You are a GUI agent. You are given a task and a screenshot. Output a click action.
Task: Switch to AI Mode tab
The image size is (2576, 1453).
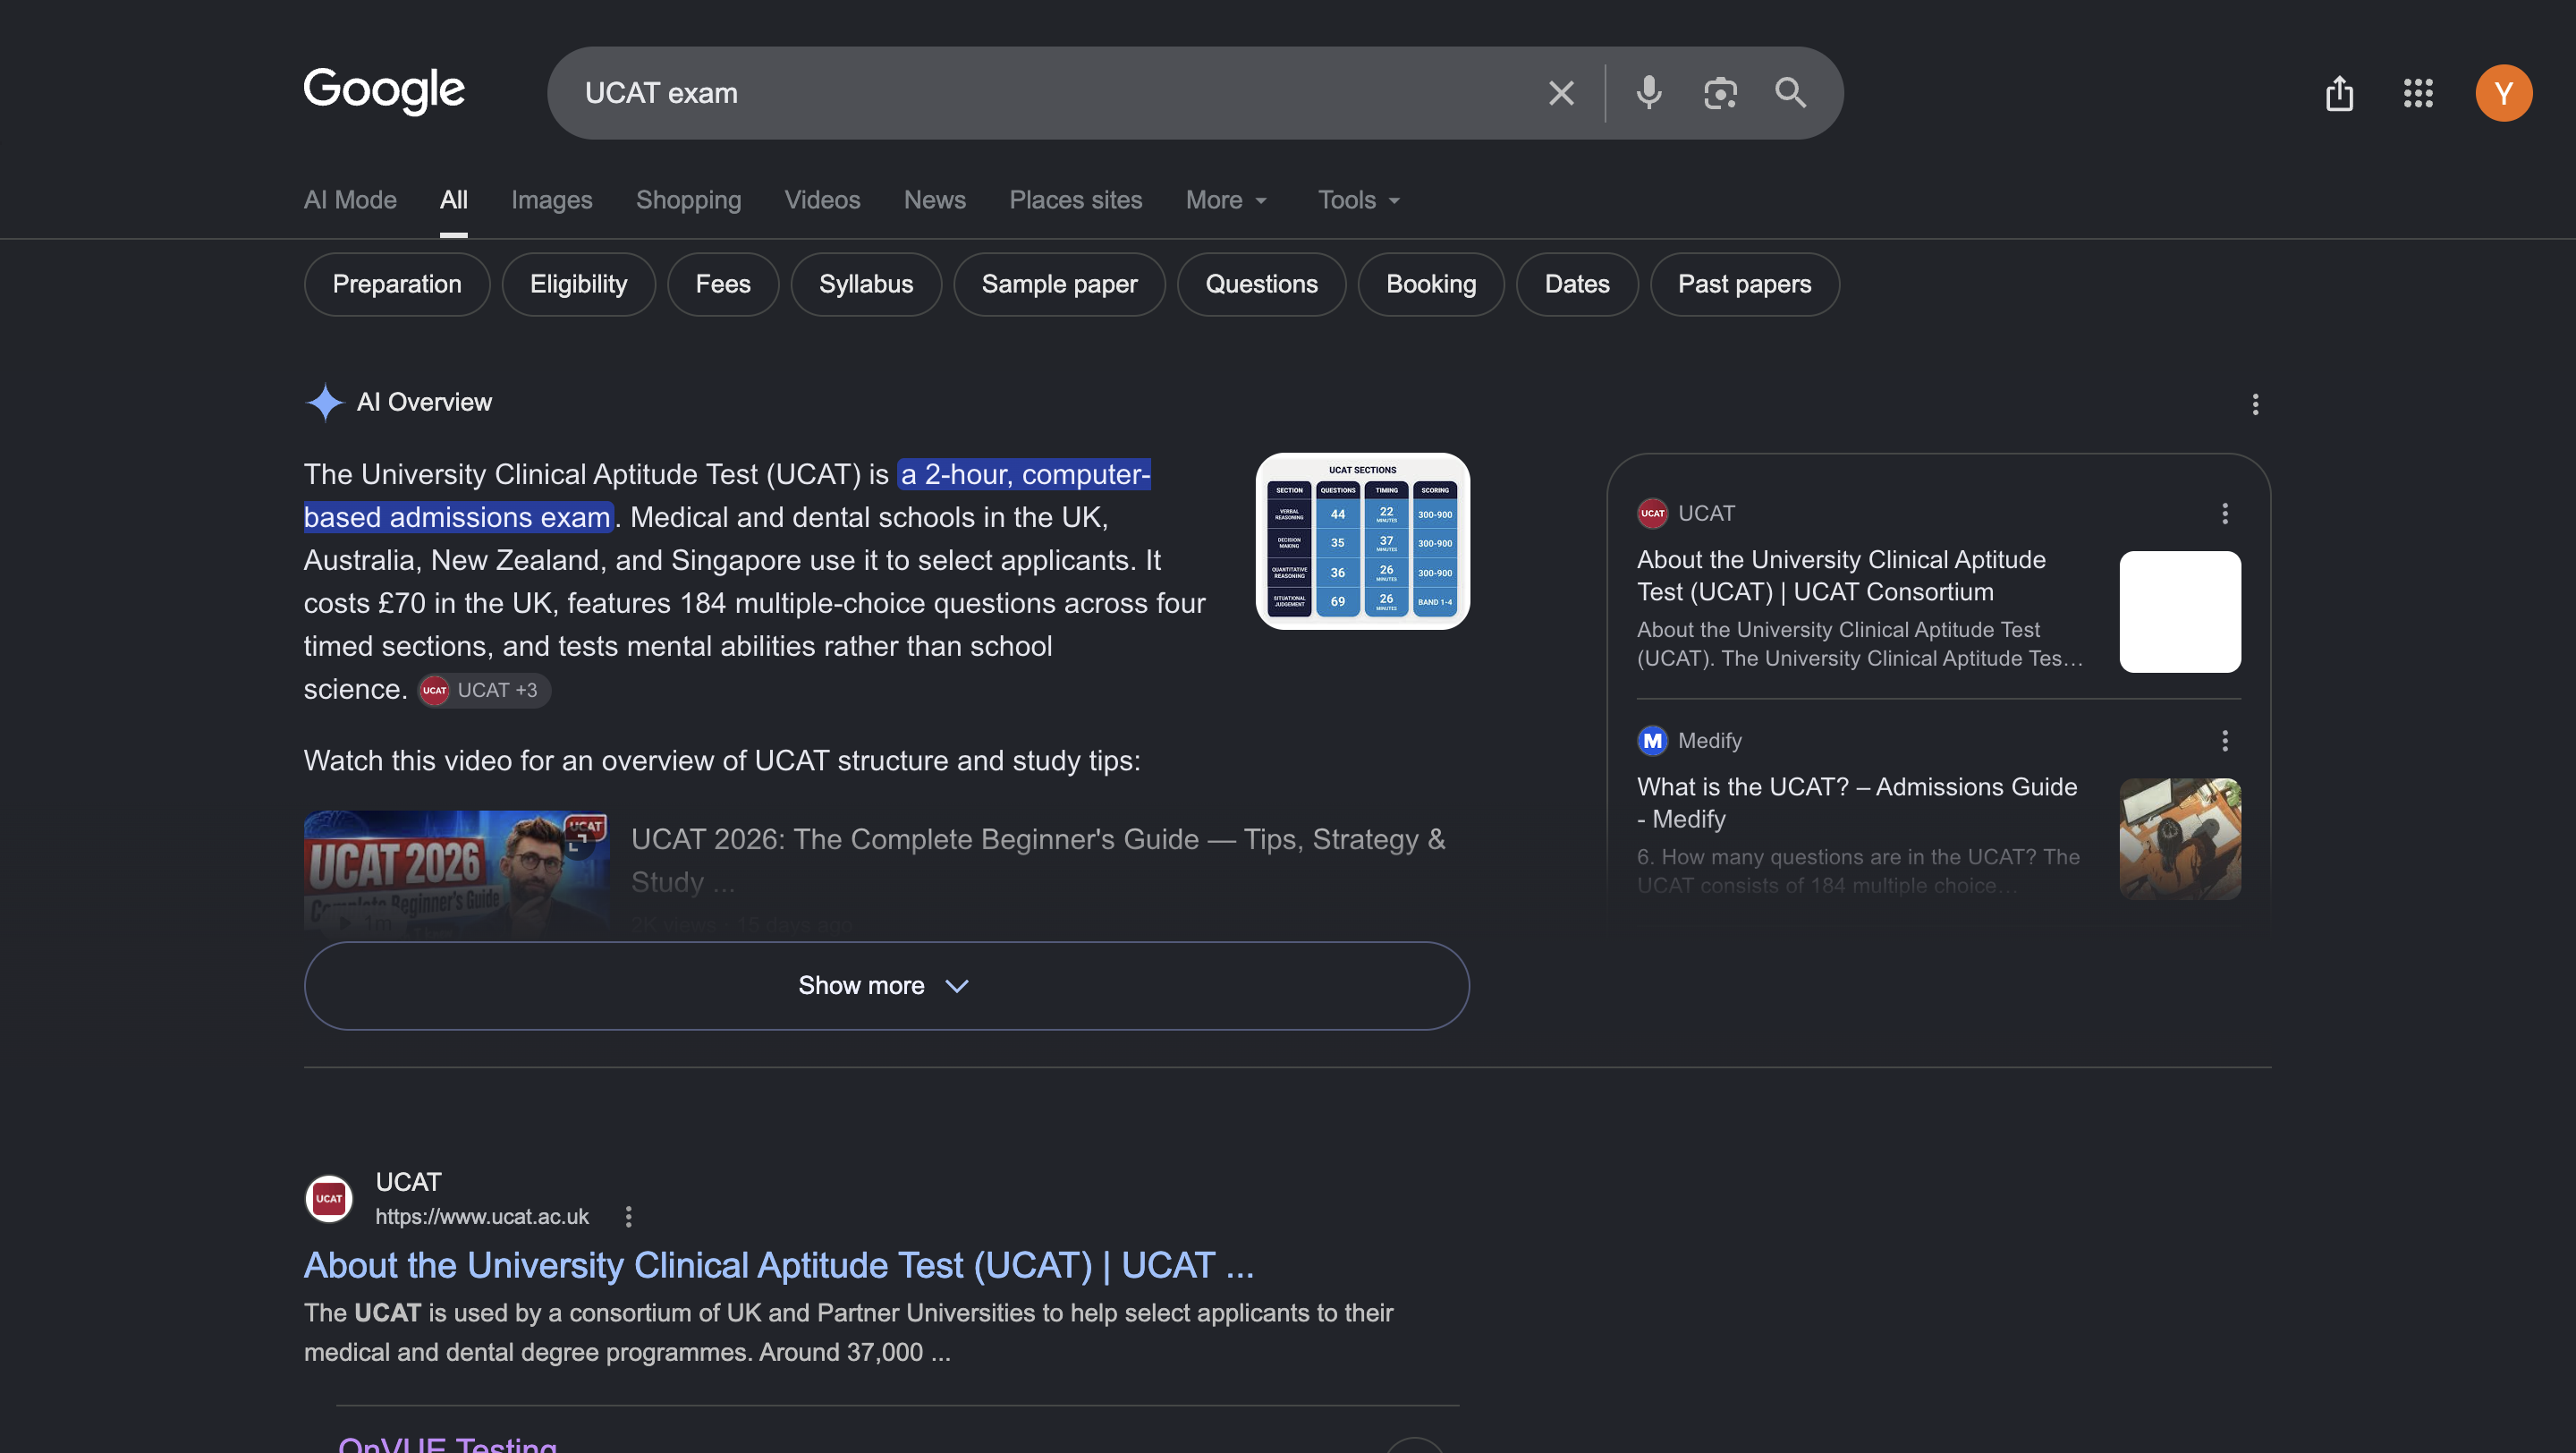click(x=350, y=200)
